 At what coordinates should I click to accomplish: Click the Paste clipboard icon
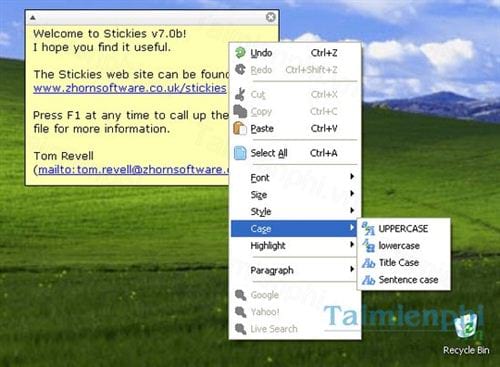pos(240,128)
